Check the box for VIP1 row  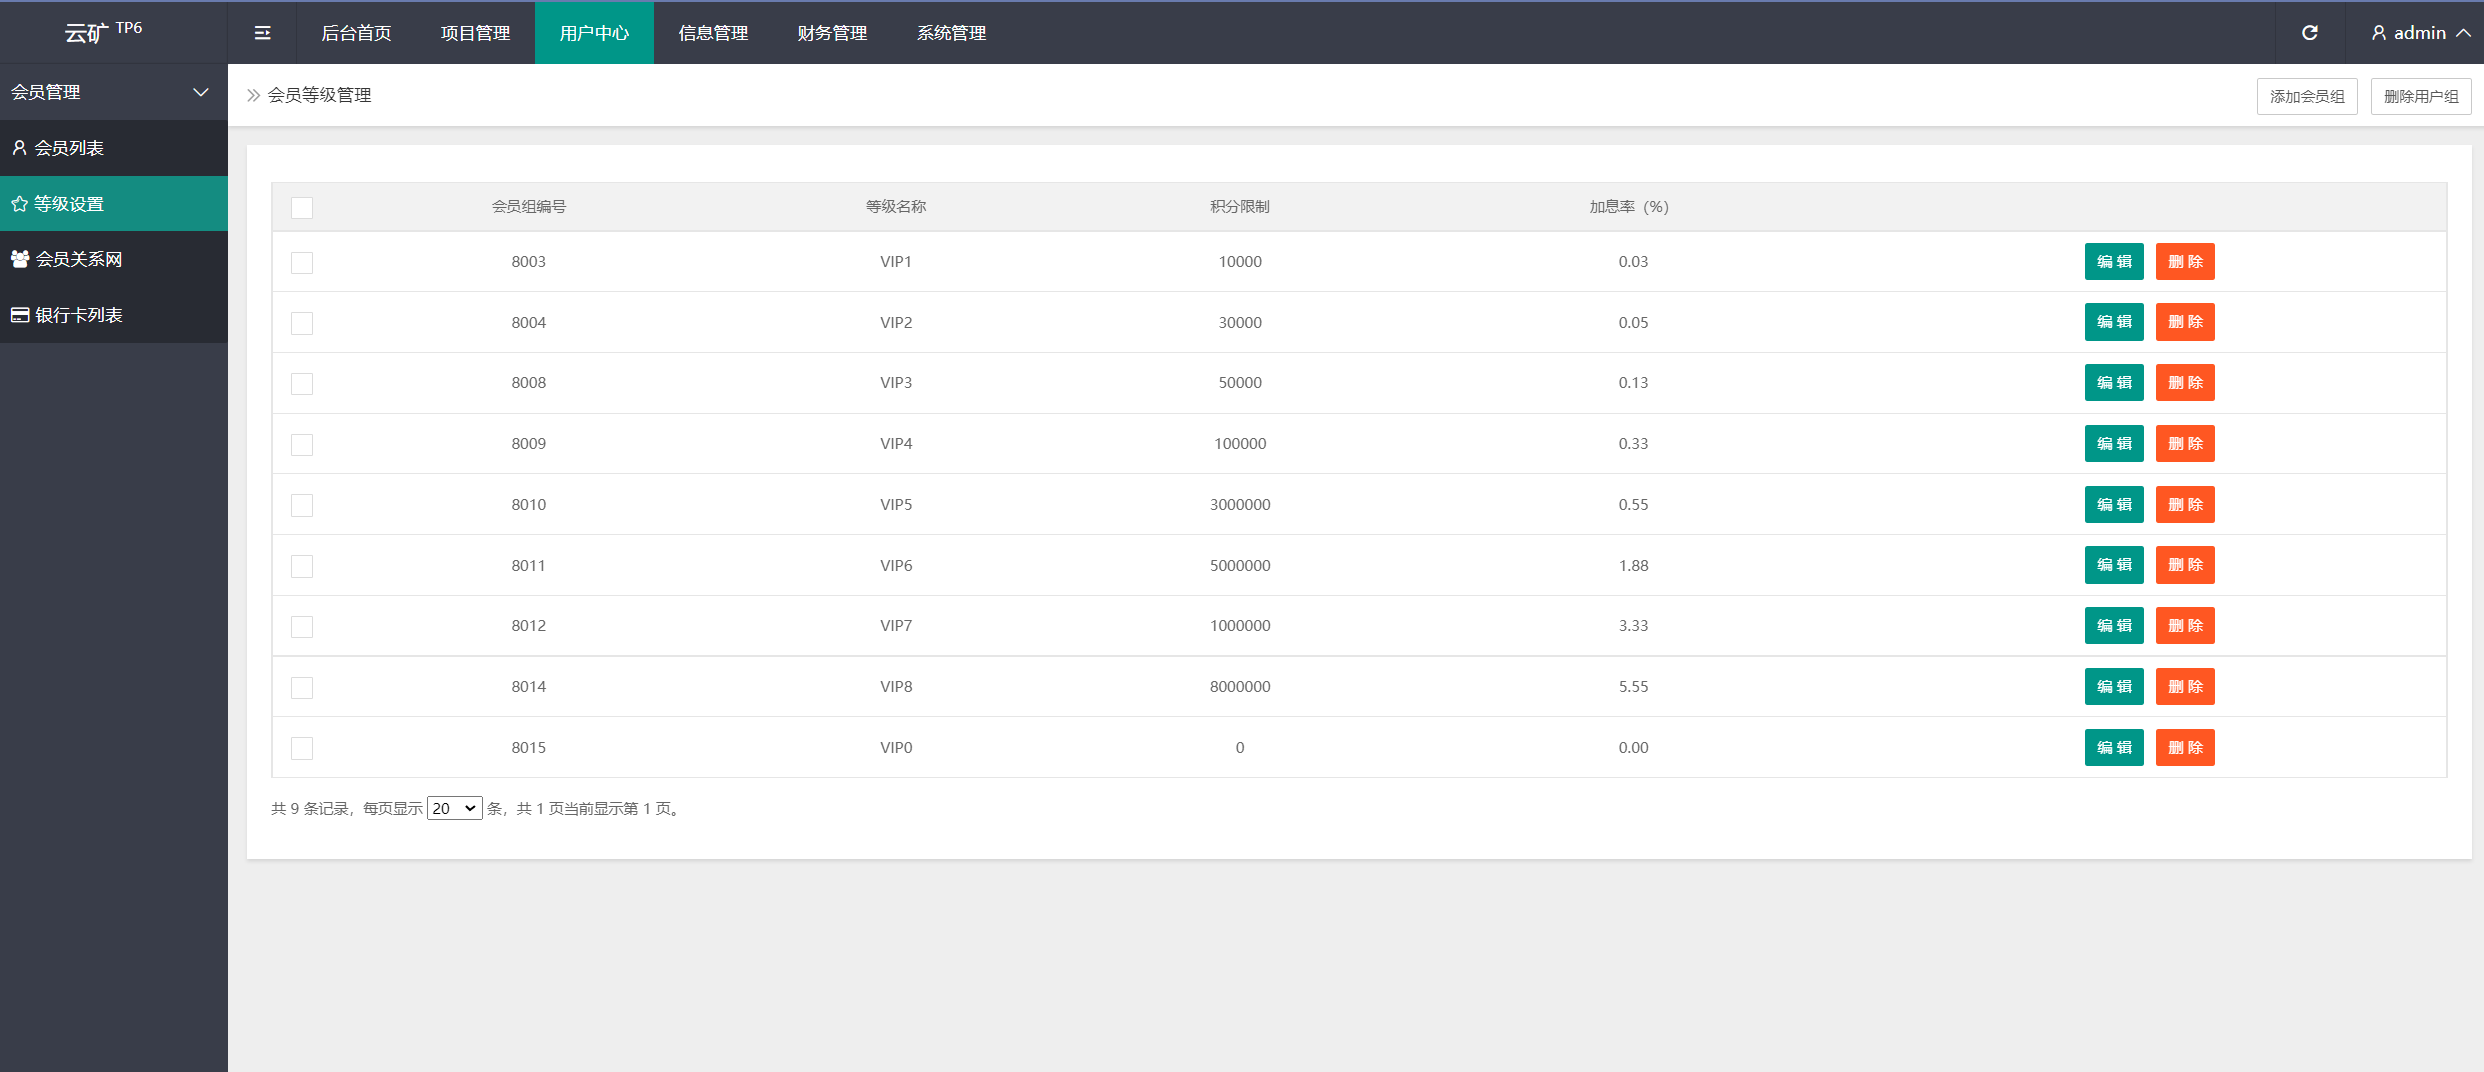[302, 262]
